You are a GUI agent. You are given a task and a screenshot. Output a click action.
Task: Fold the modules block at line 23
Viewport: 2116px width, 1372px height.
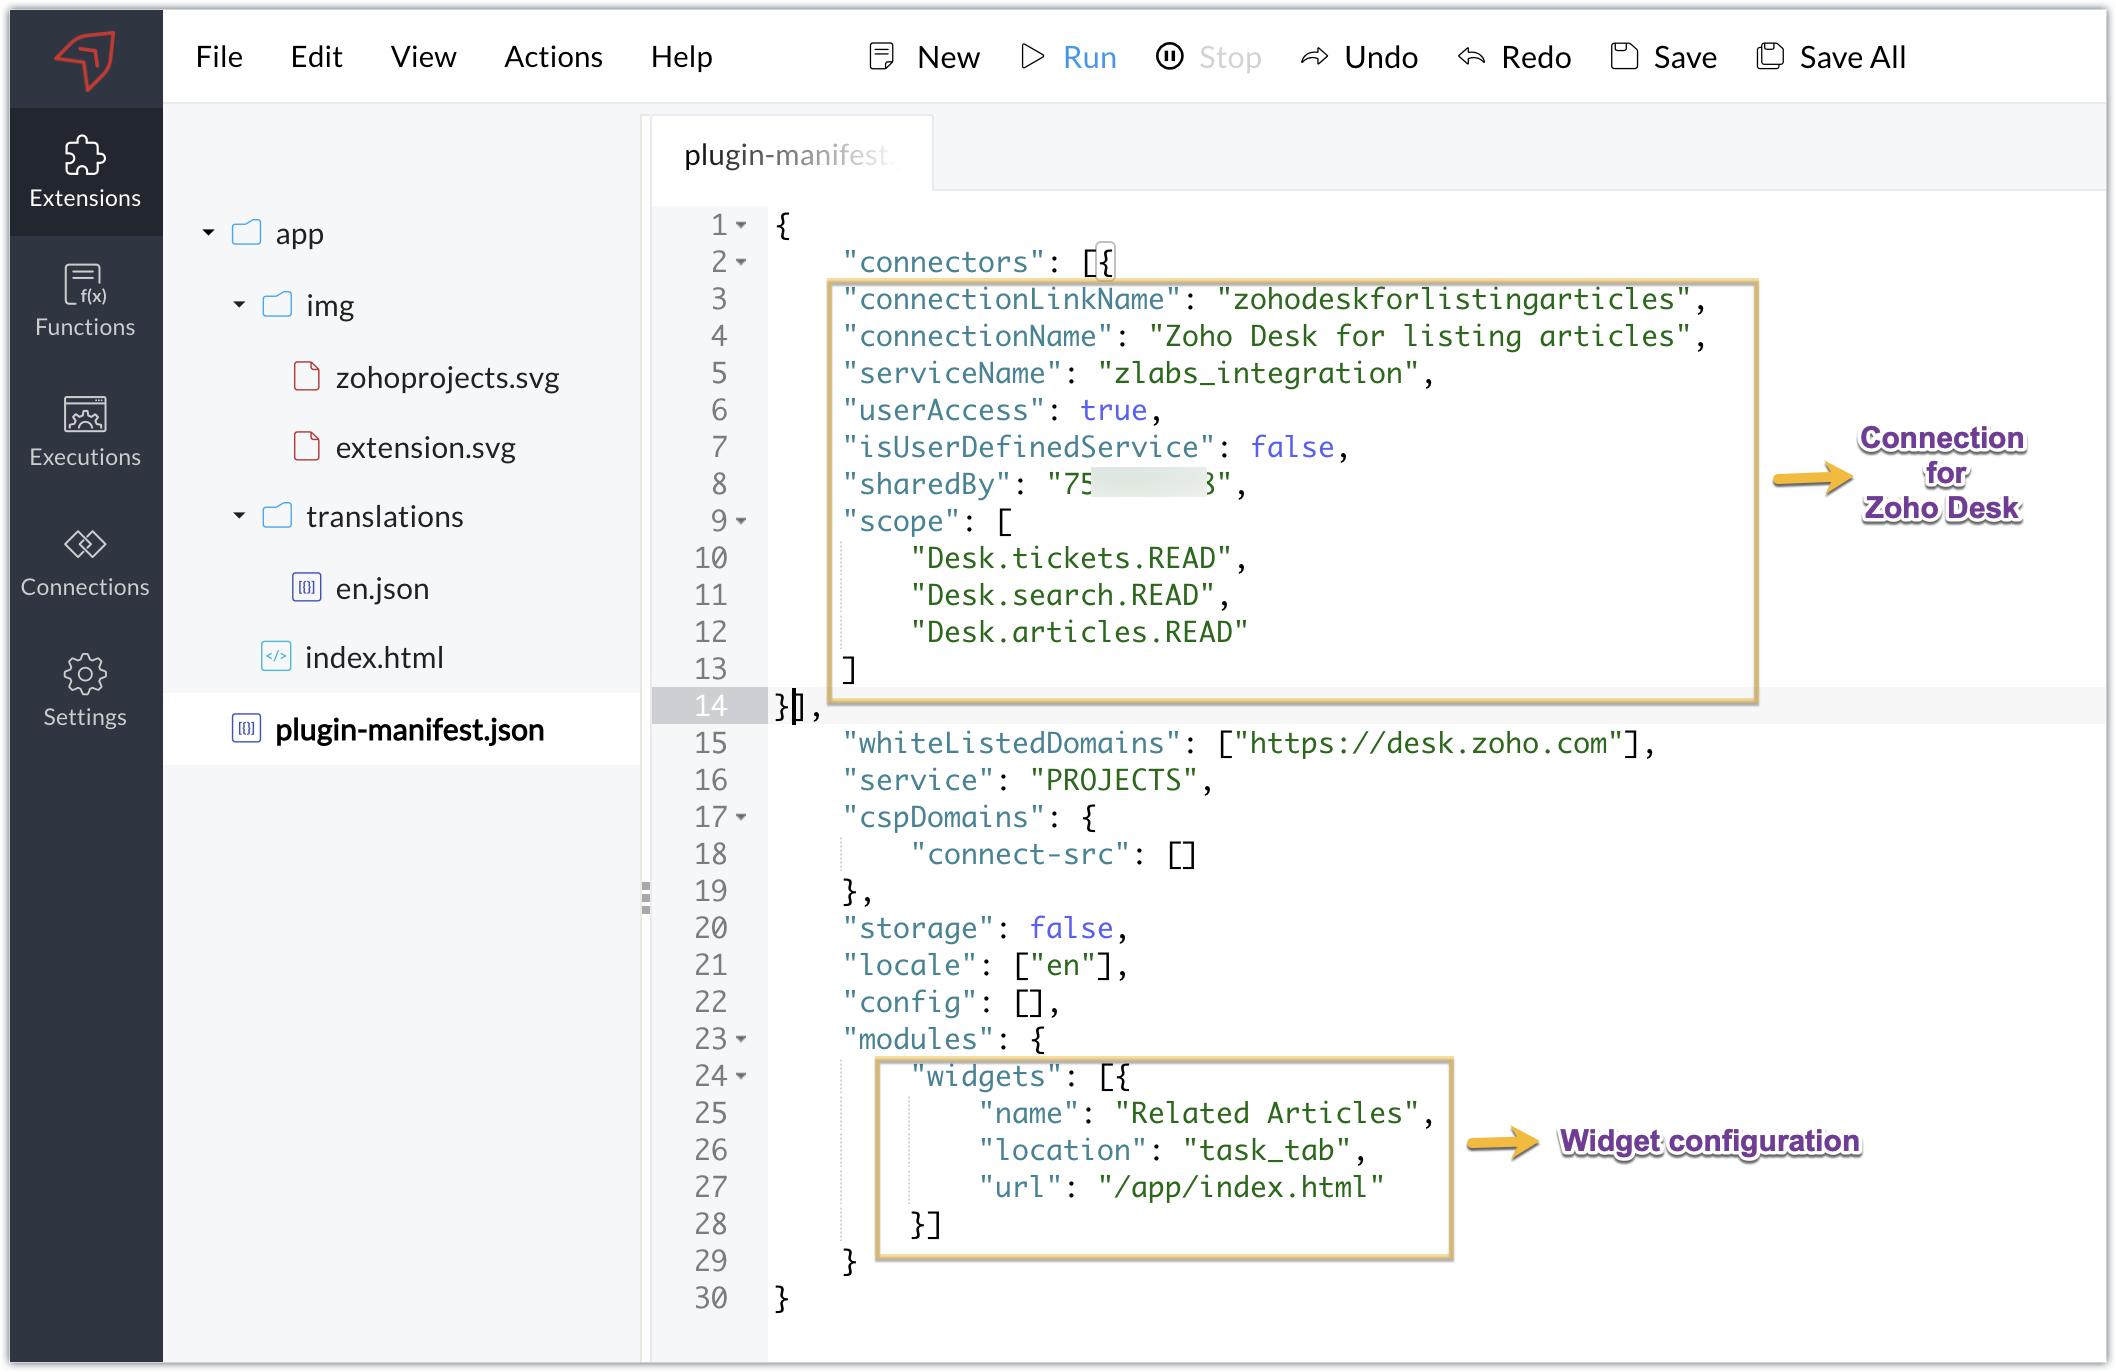742,1039
